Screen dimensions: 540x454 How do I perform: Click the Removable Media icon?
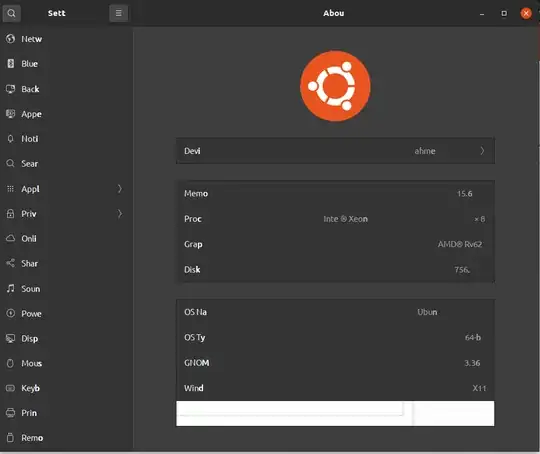pyautogui.click(x=10, y=437)
